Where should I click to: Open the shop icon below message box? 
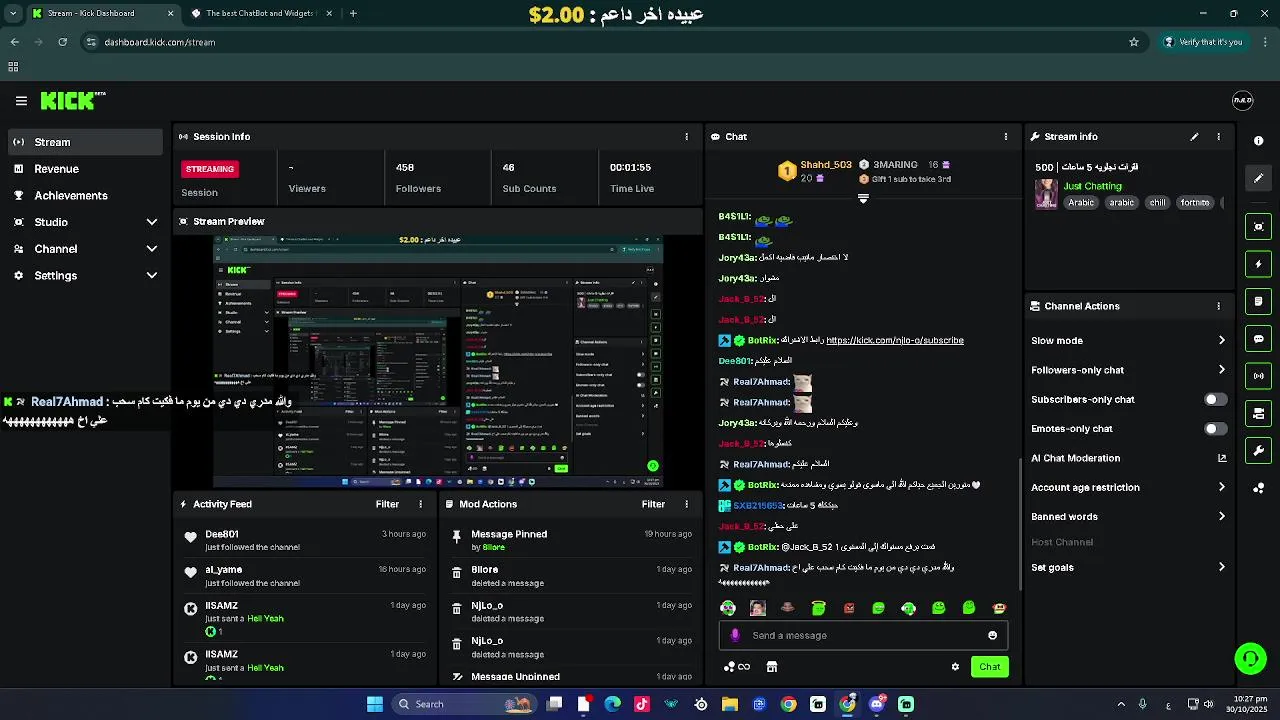coord(772,667)
